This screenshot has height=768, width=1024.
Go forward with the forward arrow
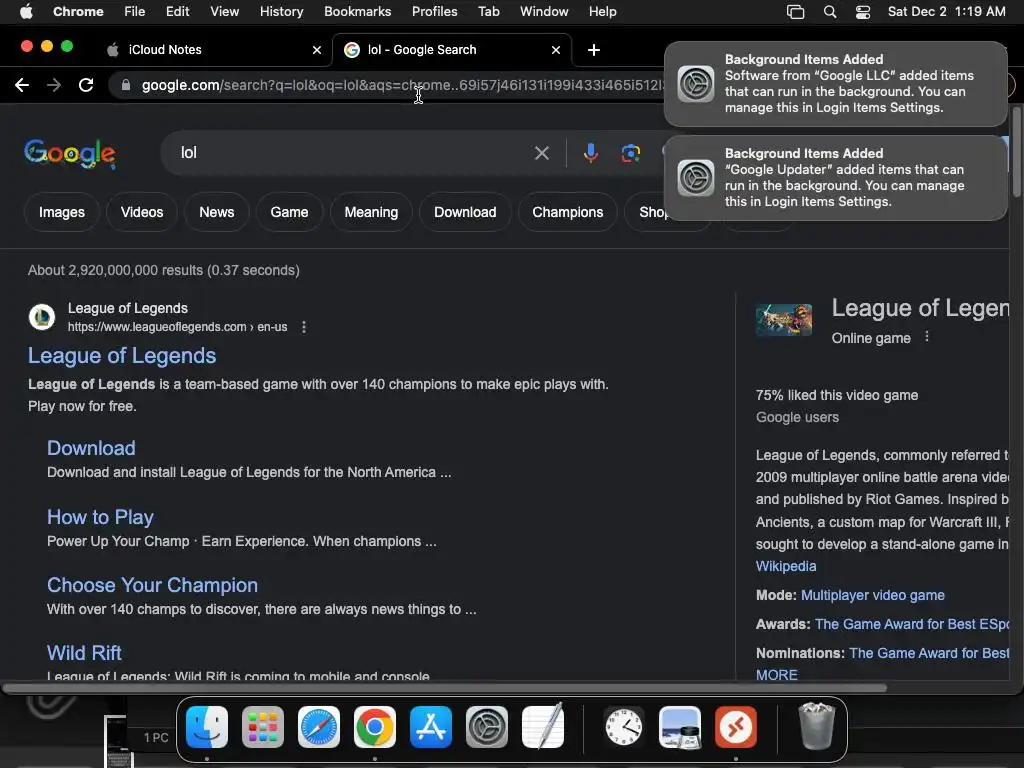[54, 85]
